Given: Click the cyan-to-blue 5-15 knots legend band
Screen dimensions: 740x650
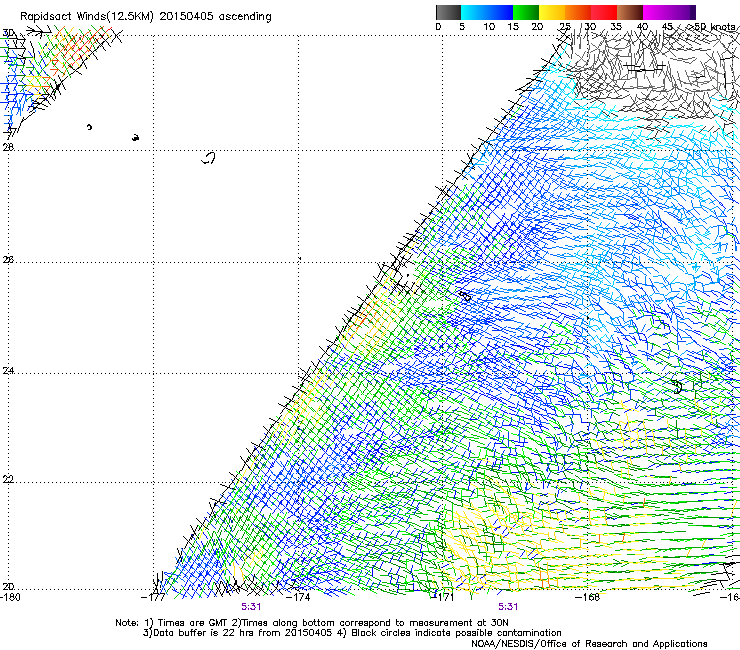Looking at the screenshot, I should click(x=487, y=12).
